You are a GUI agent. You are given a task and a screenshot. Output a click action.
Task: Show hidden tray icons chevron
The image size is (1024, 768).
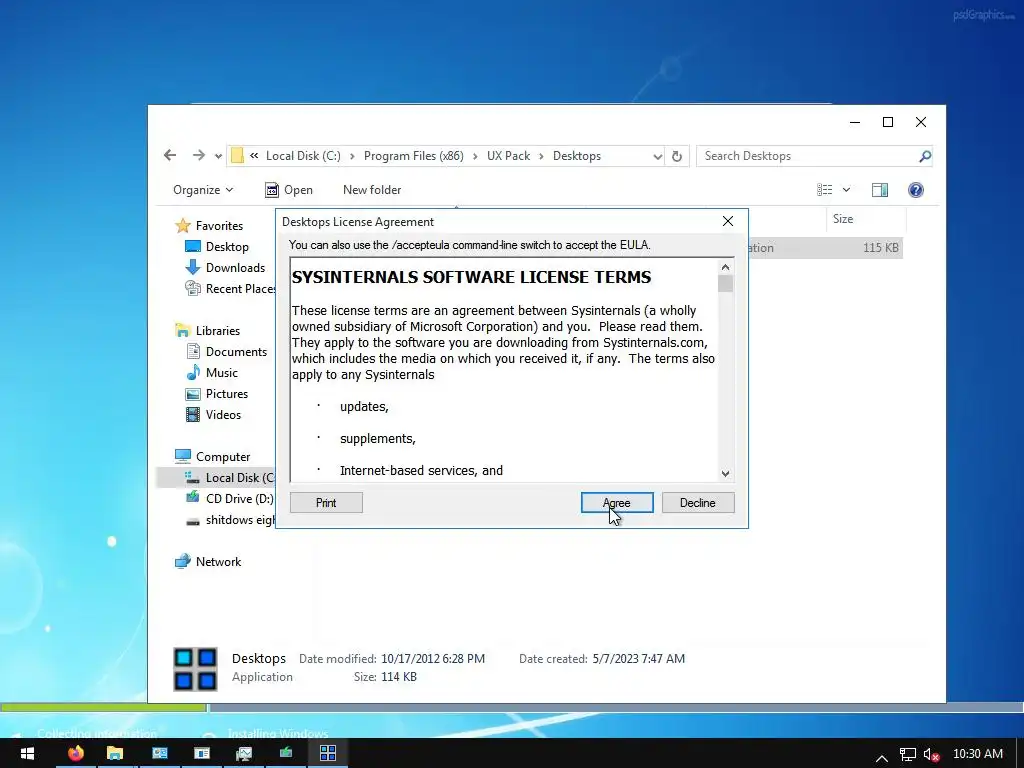[882, 757]
